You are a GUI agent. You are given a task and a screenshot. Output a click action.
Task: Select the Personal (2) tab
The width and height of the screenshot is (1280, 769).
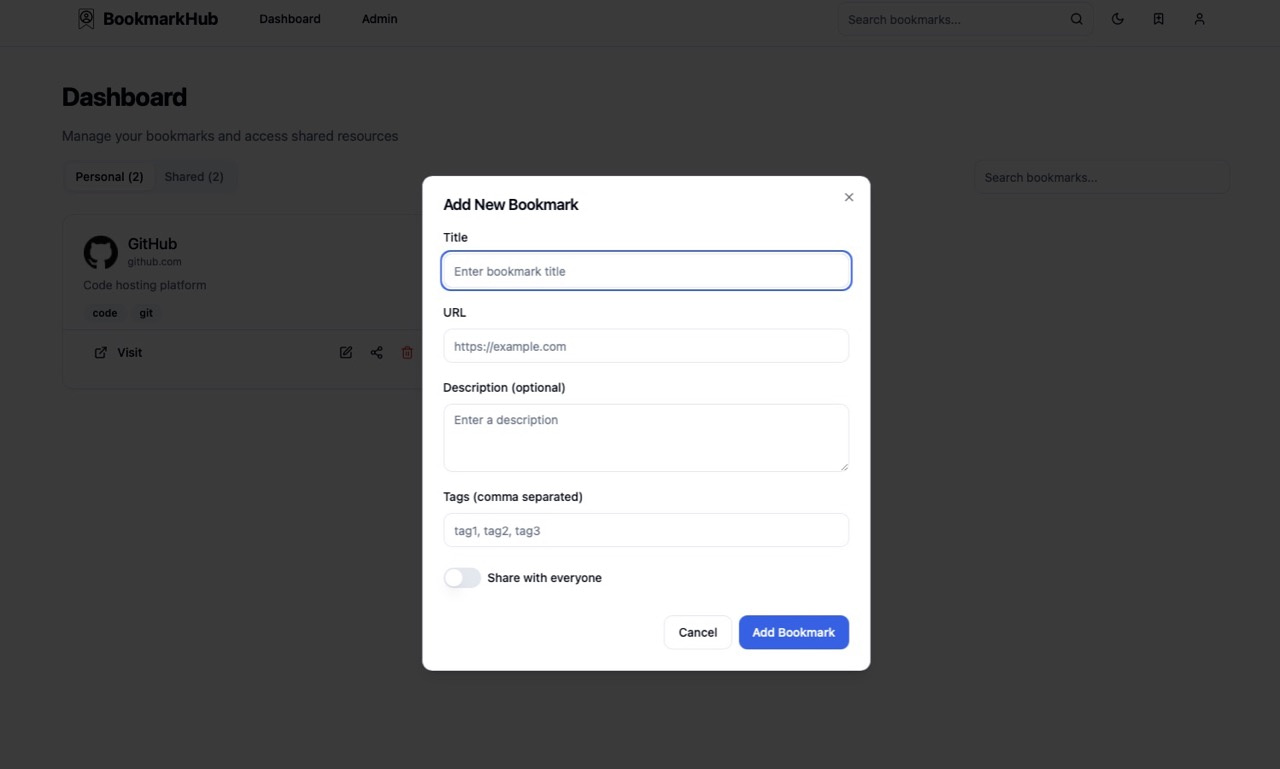point(110,177)
